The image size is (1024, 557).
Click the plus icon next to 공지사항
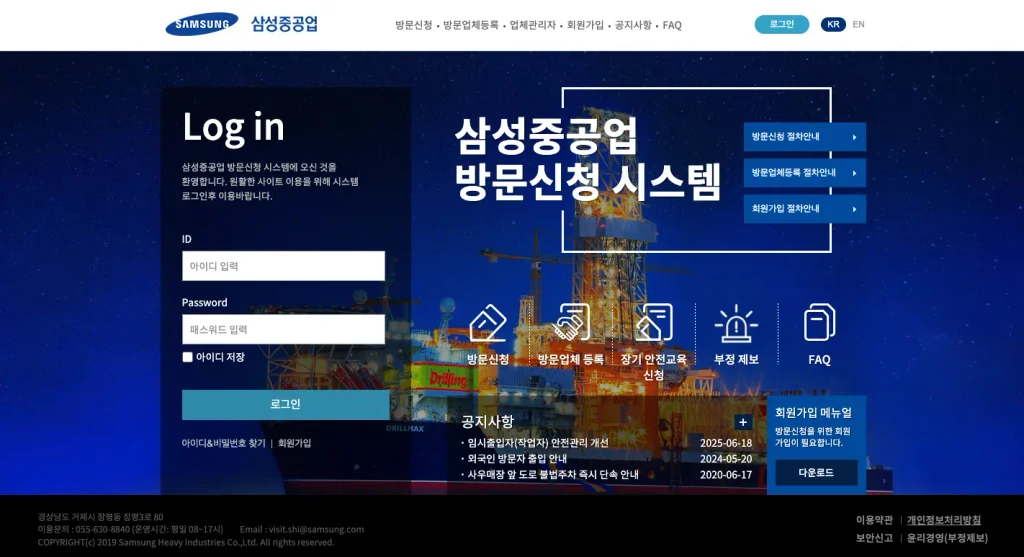(x=743, y=422)
